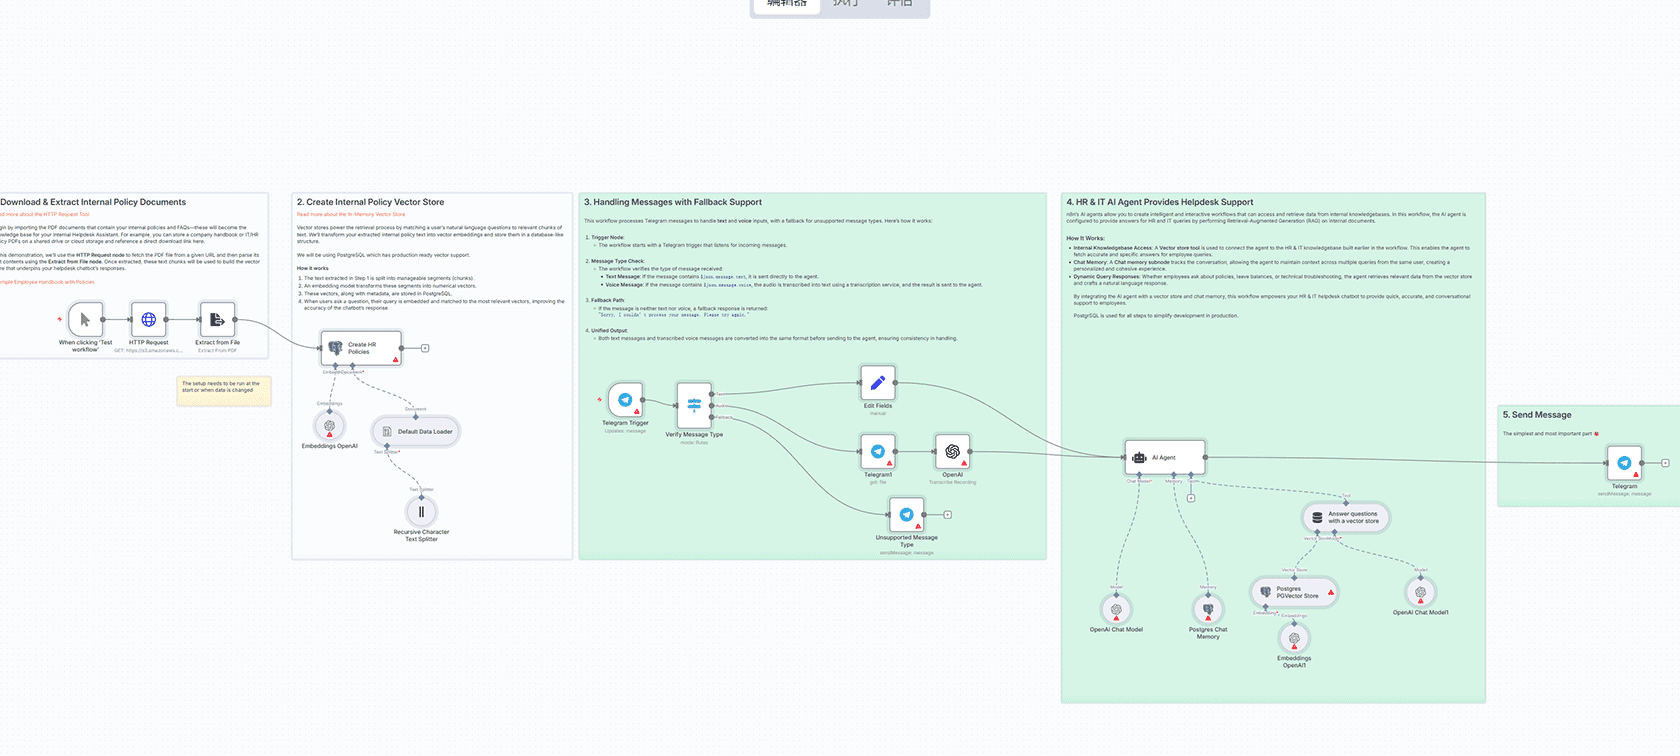Image resolution: width=1680 pixels, height=756 pixels.
Task: Select the HTTP Request node
Action: click(x=148, y=320)
